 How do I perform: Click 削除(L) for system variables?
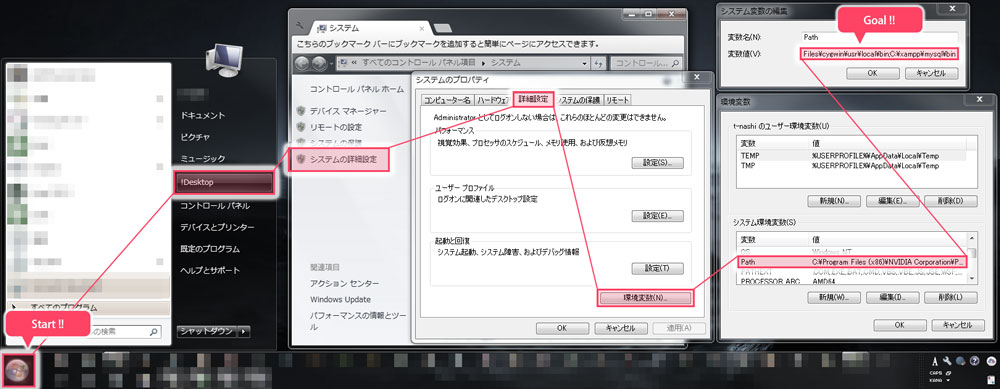952,297
